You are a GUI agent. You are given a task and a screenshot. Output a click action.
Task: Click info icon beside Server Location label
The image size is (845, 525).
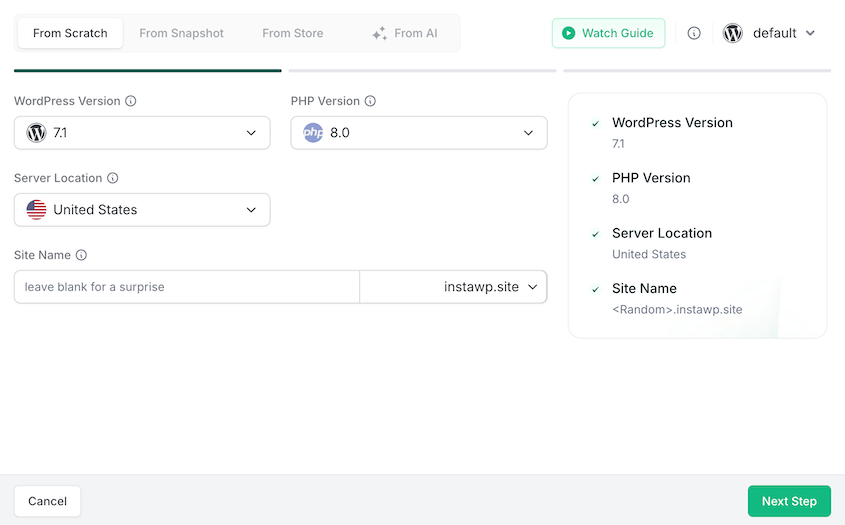(112, 178)
